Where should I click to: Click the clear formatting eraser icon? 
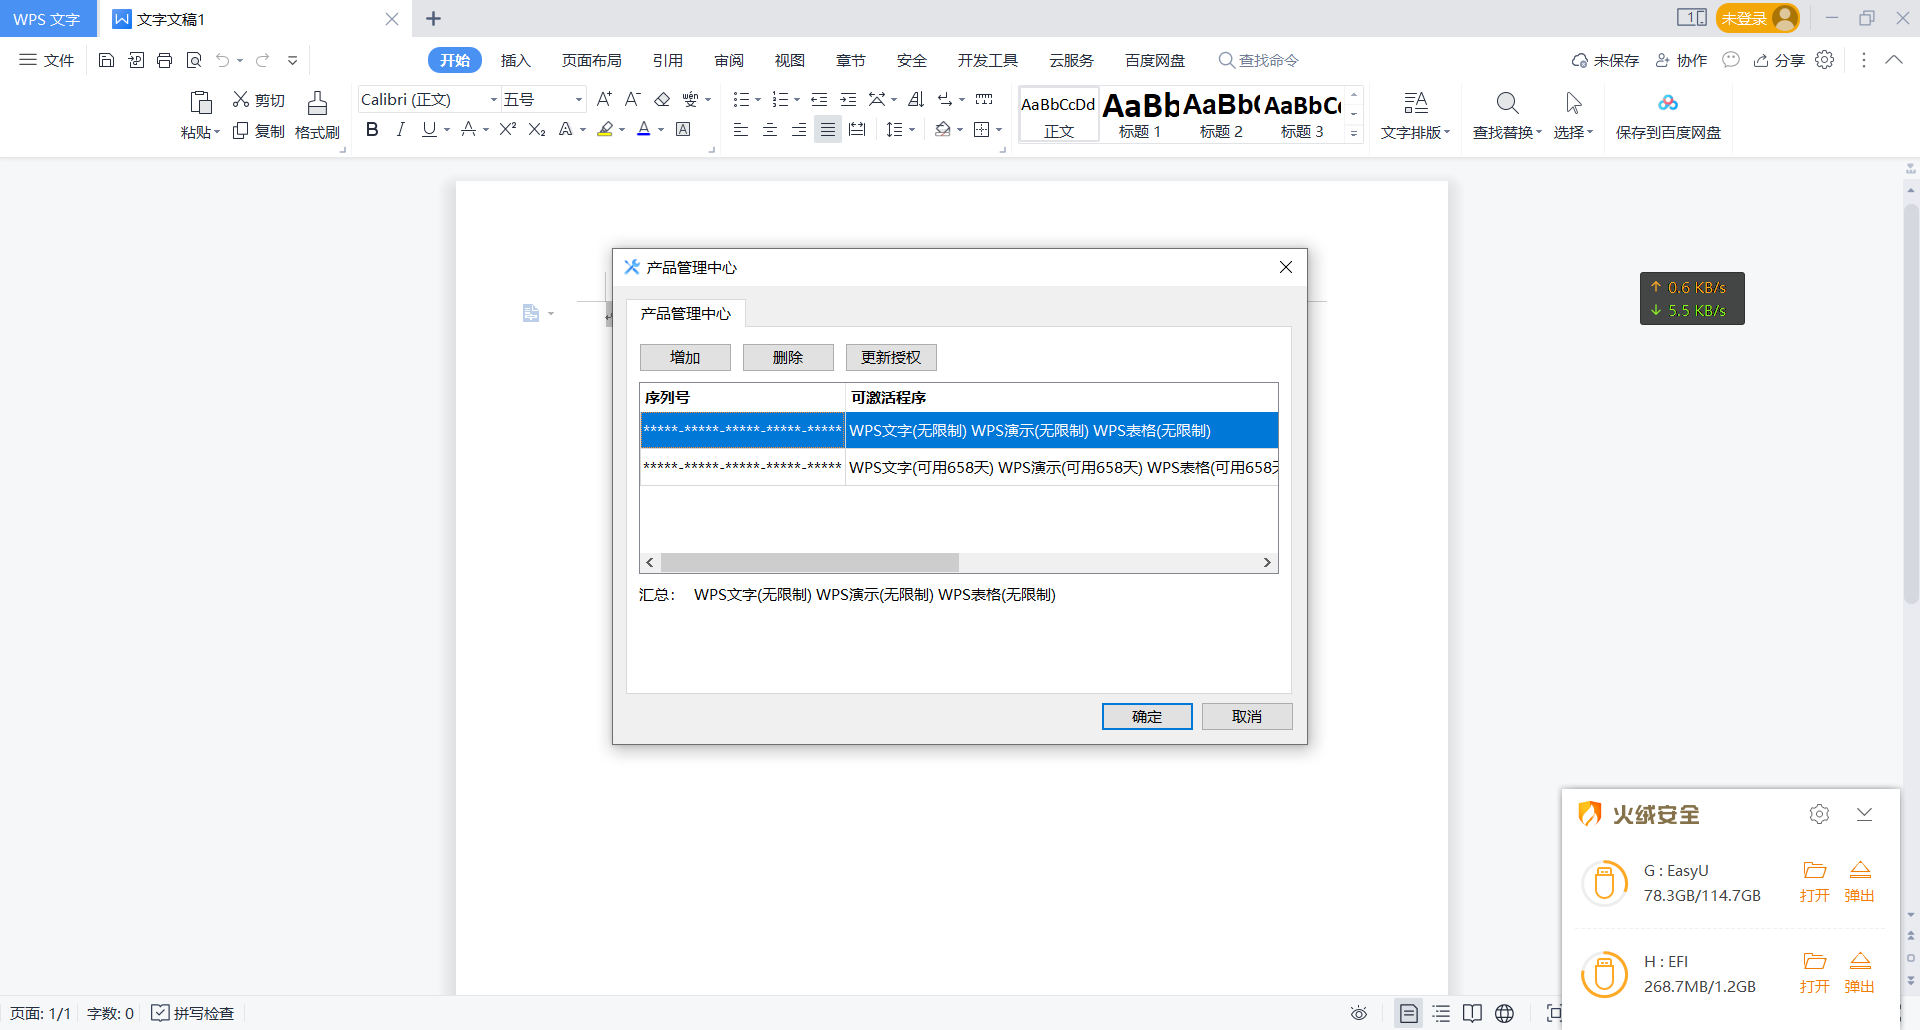coord(662,99)
